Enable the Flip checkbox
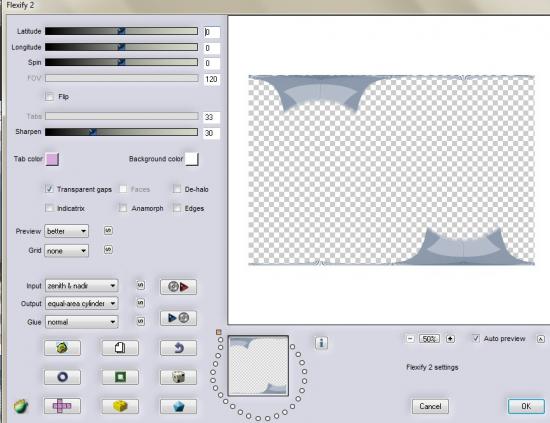This screenshot has height=423, width=550. [50, 96]
